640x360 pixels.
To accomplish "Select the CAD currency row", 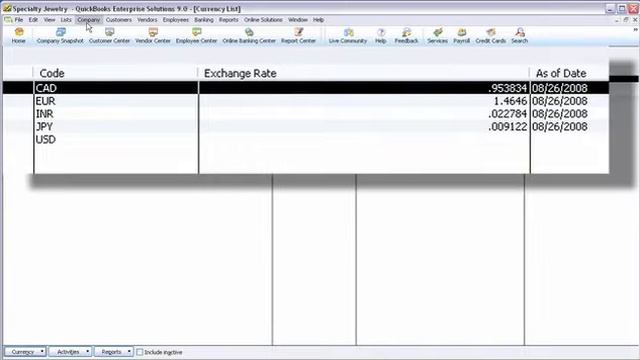I will click(305, 88).
